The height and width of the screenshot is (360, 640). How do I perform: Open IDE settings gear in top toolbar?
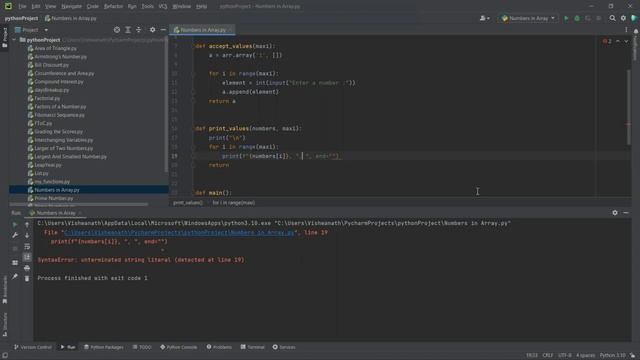[623, 18]
